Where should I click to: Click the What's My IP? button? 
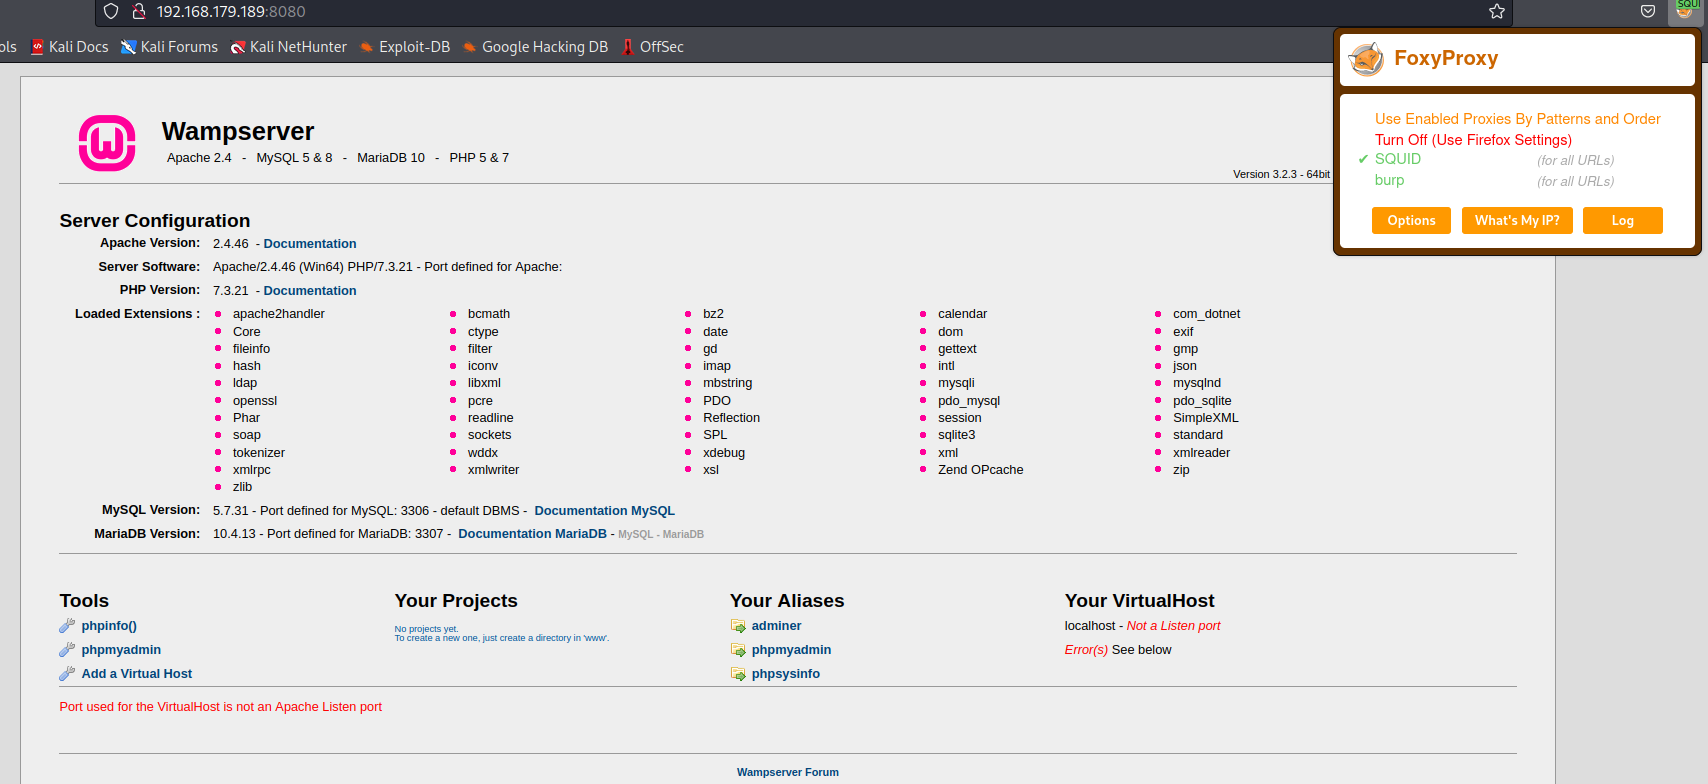tap(1517, 221)
